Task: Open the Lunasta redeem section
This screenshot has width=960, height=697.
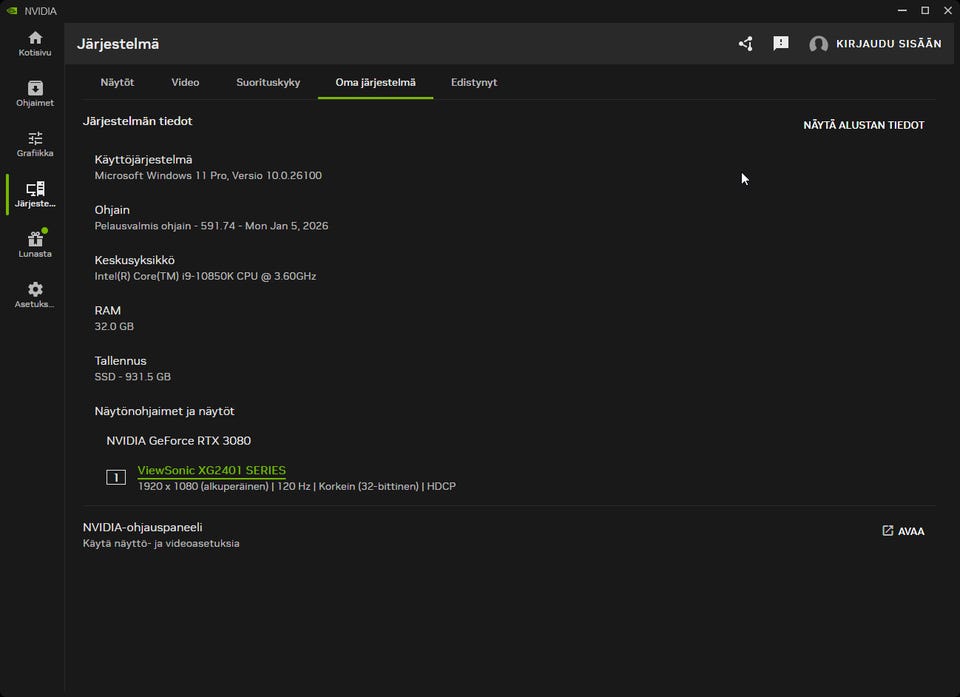Action: tap(35, 244)
